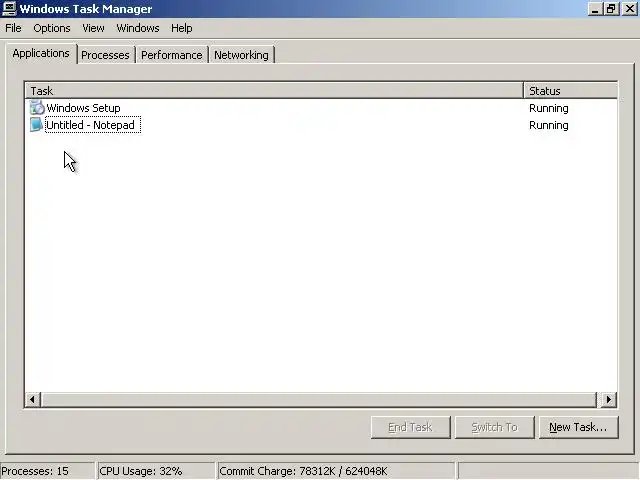Open the View menu

pyautogui.click(x=93, y=28)
